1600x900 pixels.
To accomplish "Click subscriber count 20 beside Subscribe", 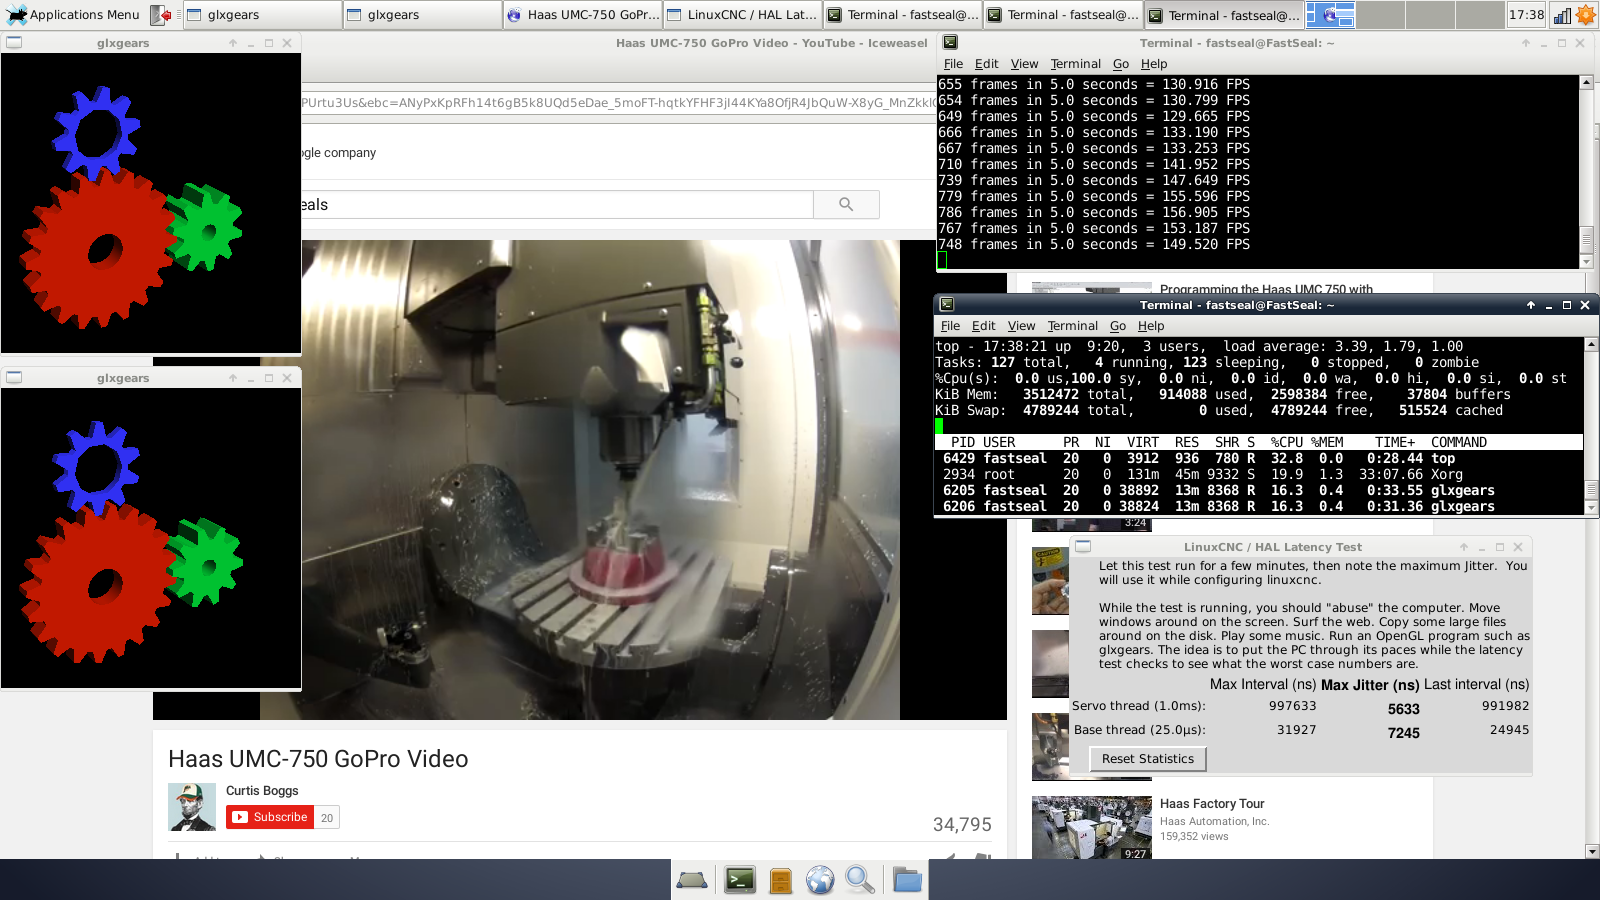I will [327, 818].
